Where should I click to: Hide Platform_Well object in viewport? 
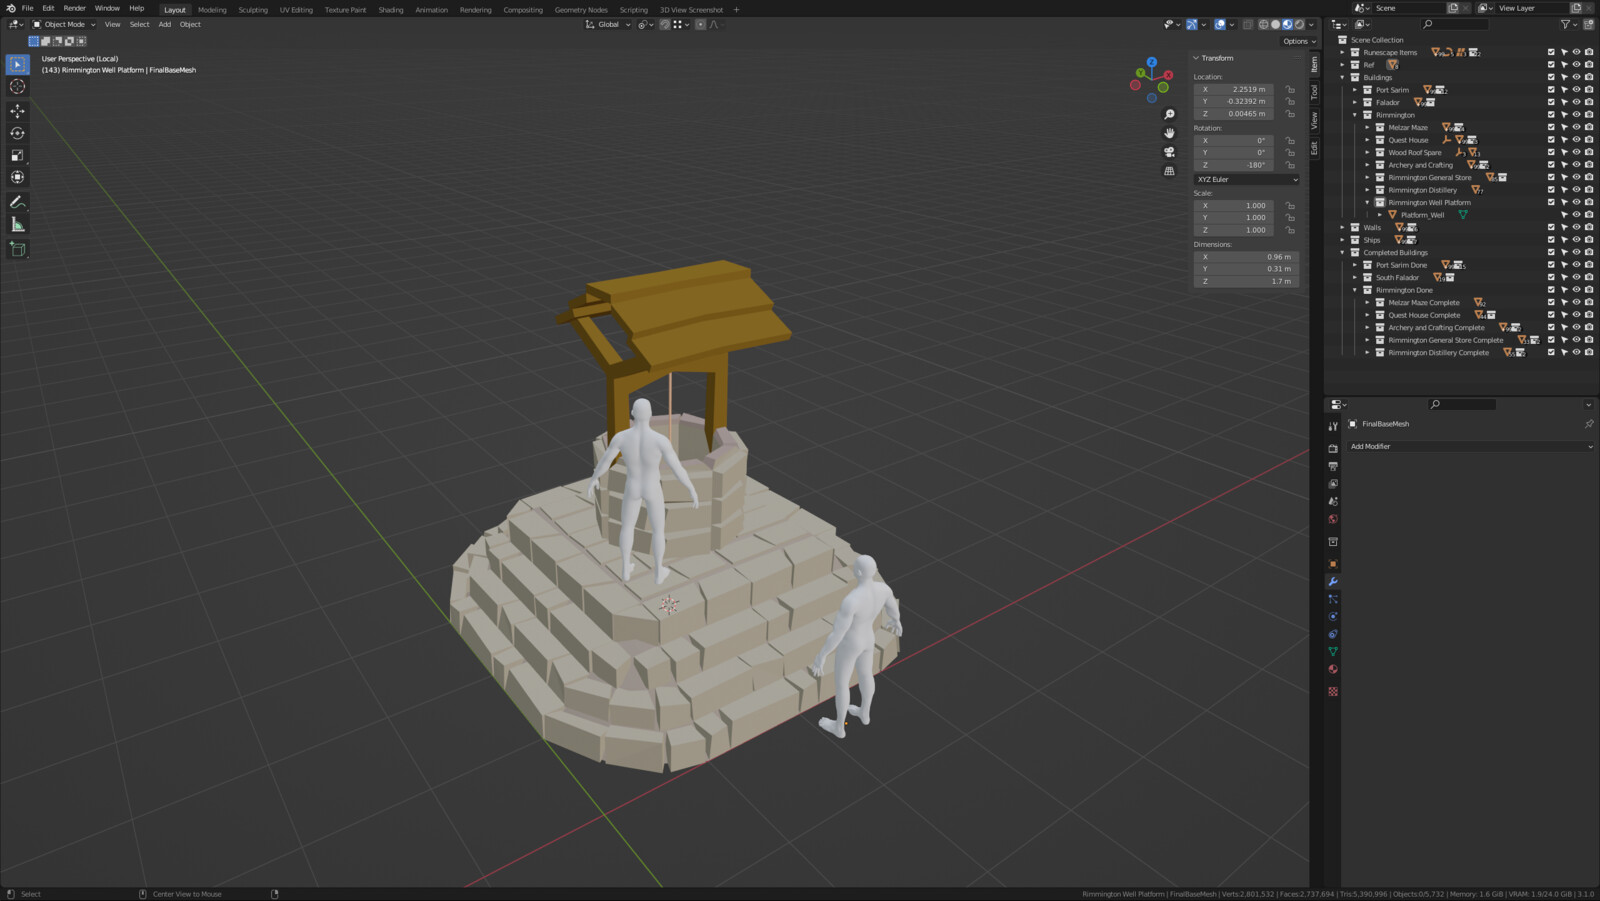pyautogui.click(x=1576, y=215)
